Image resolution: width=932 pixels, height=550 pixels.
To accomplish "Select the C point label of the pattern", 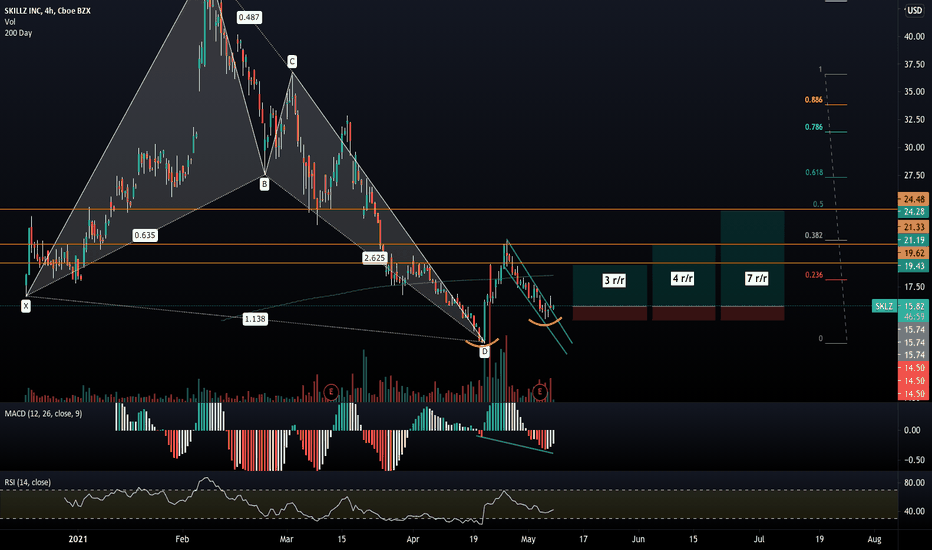I will point(292,61).
